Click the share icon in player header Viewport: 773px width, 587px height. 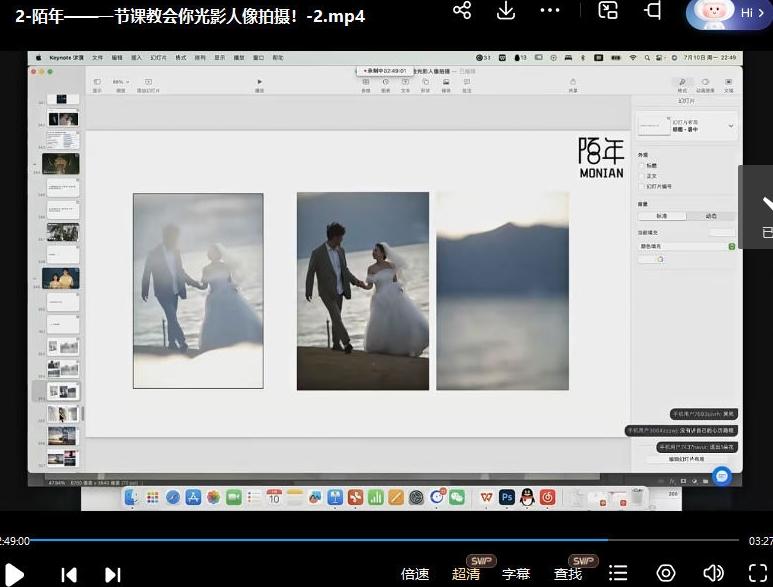(462, 10)
